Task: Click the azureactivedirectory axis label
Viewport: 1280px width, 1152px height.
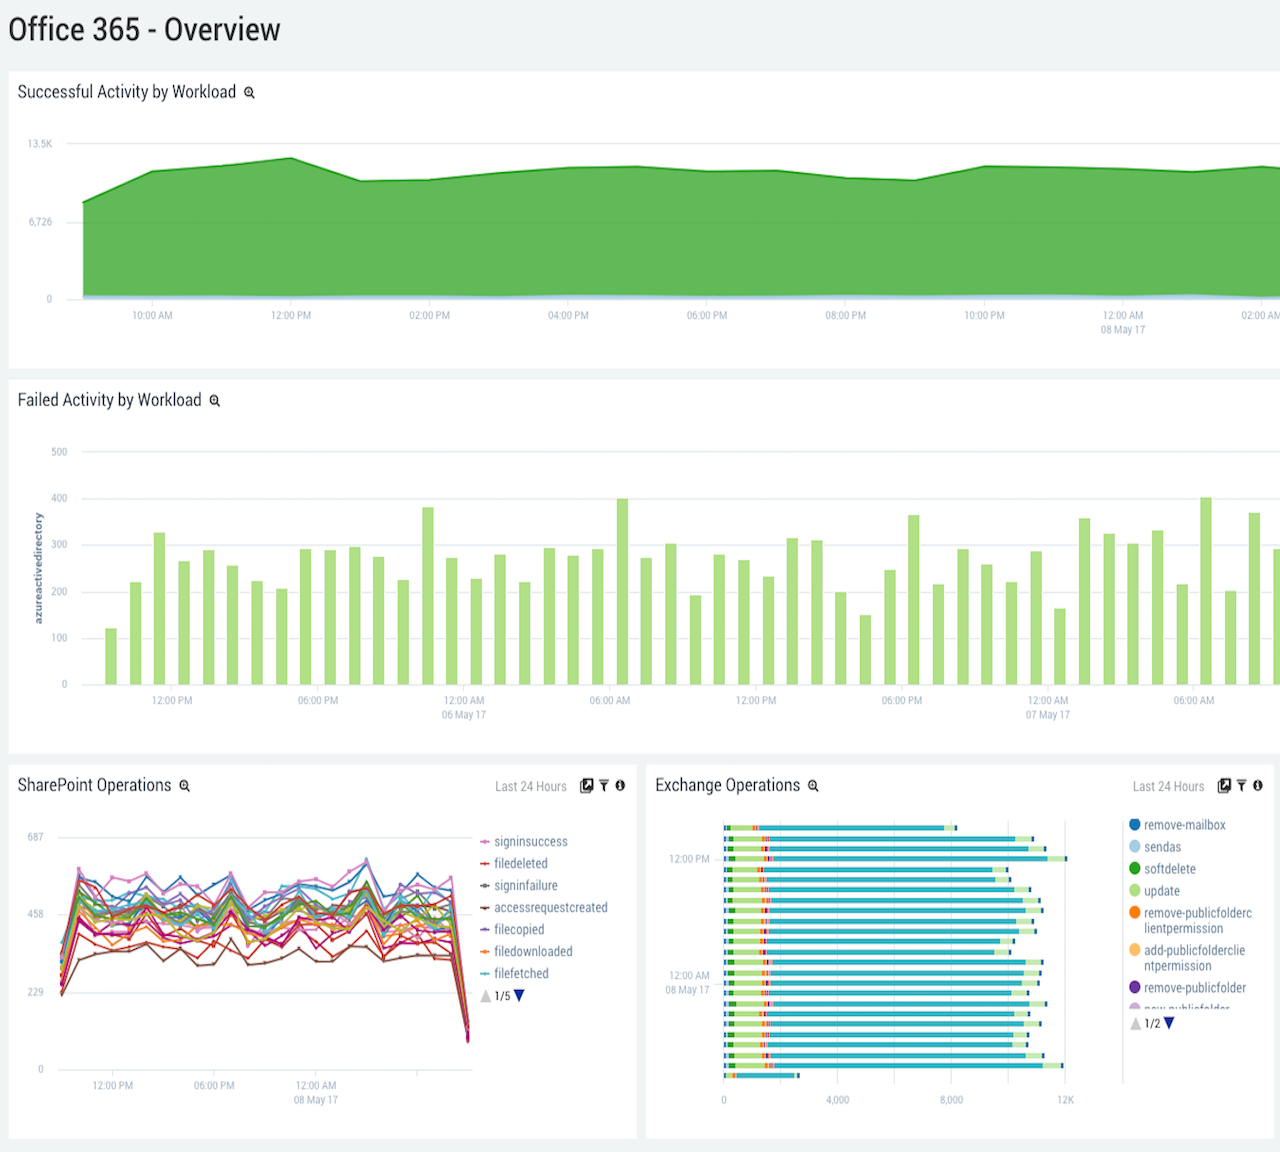Action: [39, 568]
